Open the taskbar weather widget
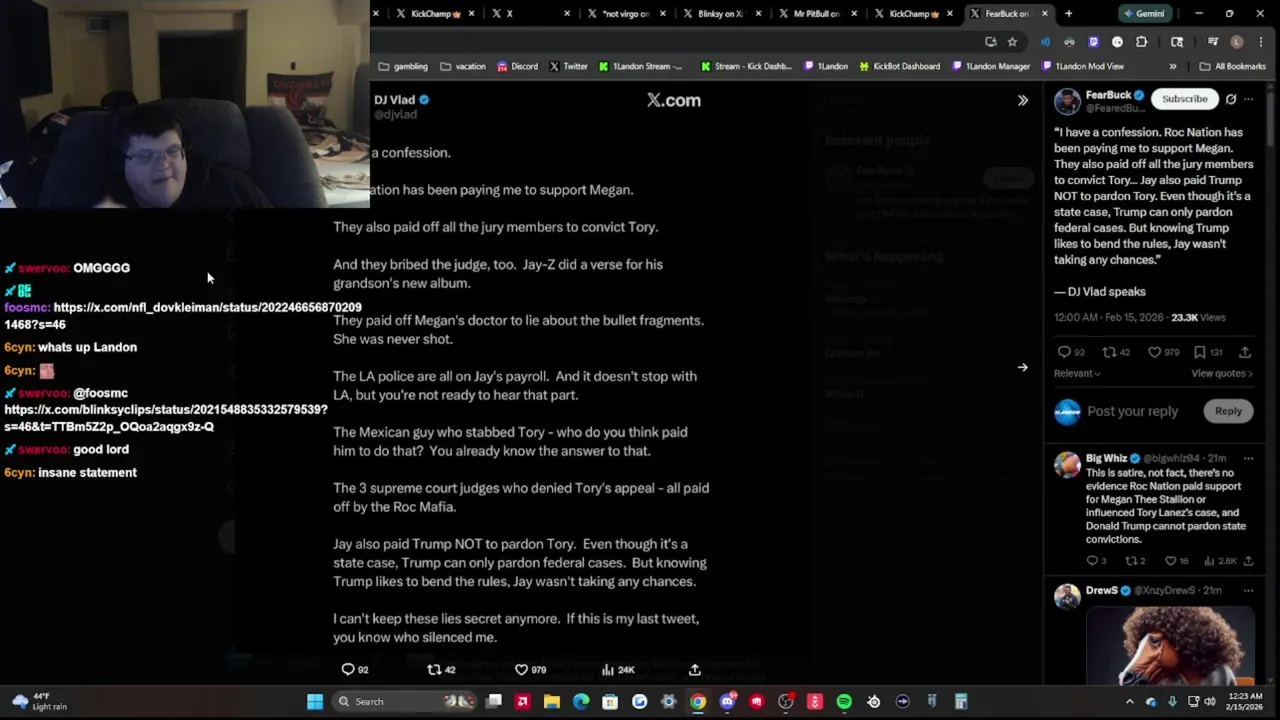Image resolution: width=1280 pixels, height=720 pixels. [x=40, y=701]
